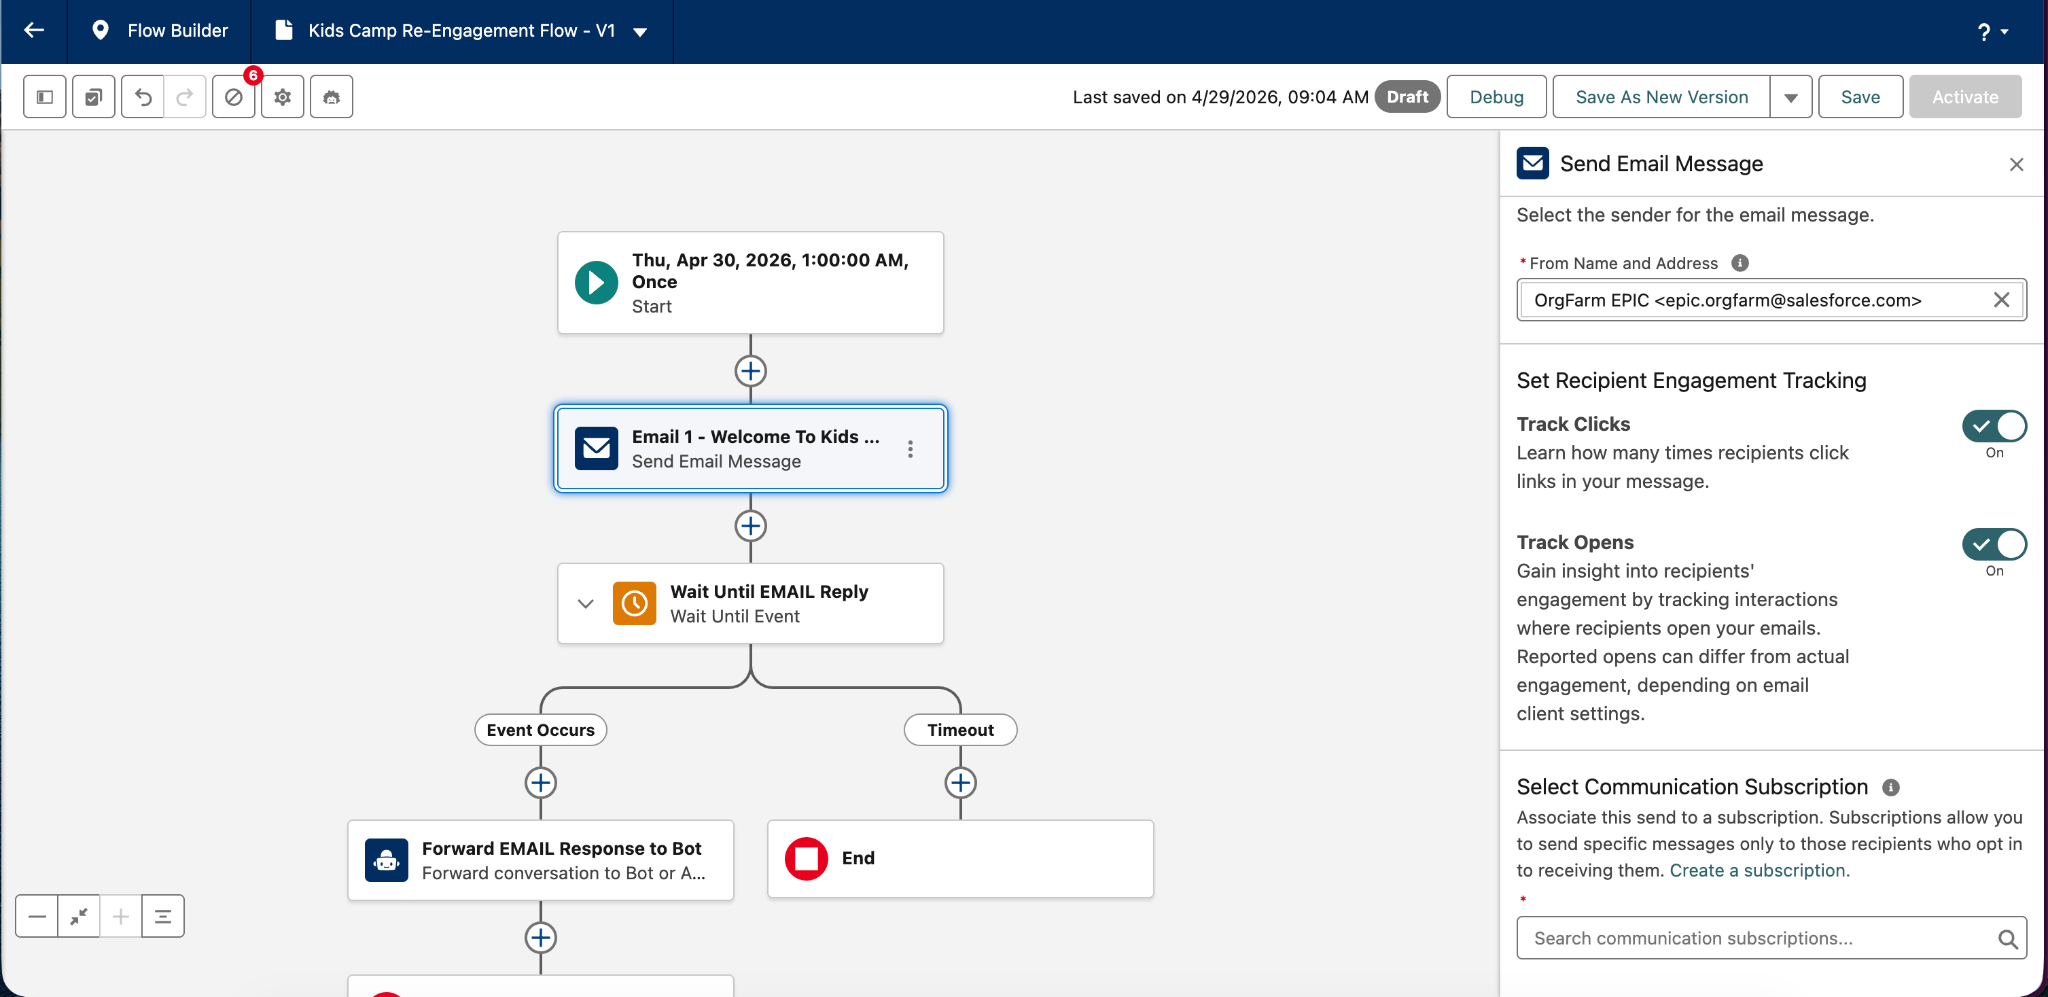2048x997 pixels.
Task: Click the Draft status badge
Action: click(1408, 97)
